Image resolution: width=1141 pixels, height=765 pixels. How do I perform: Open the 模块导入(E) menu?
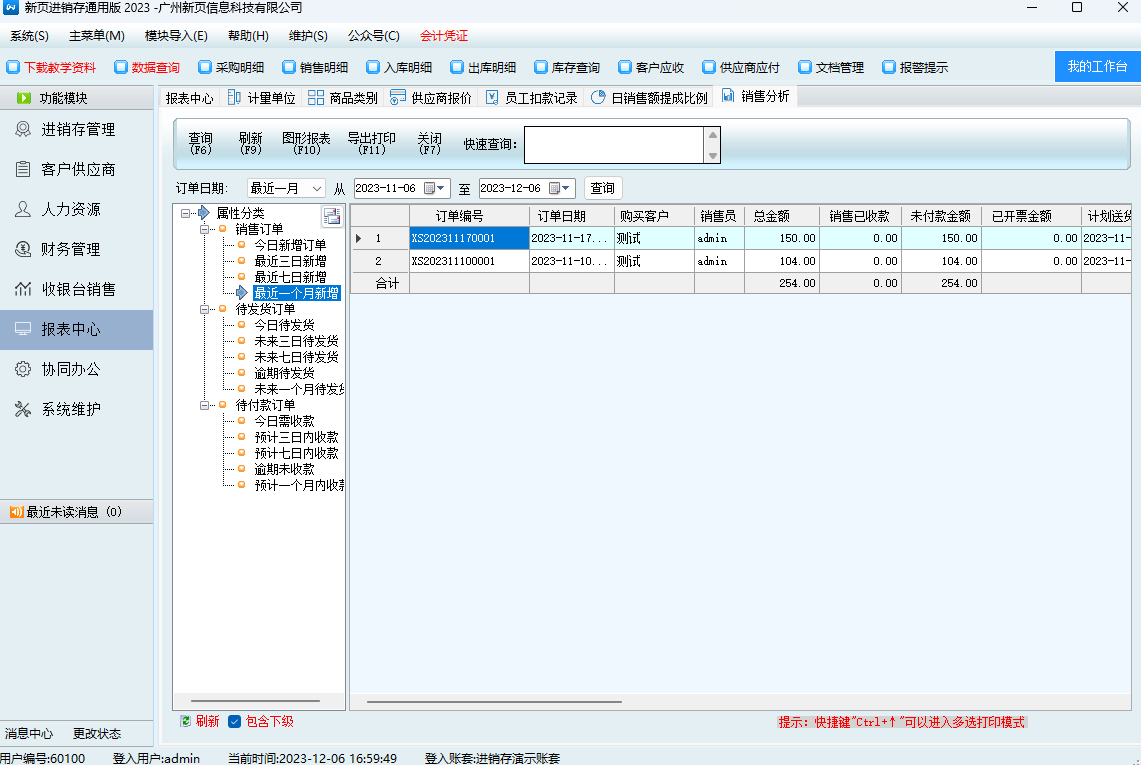tap(176, 36)
